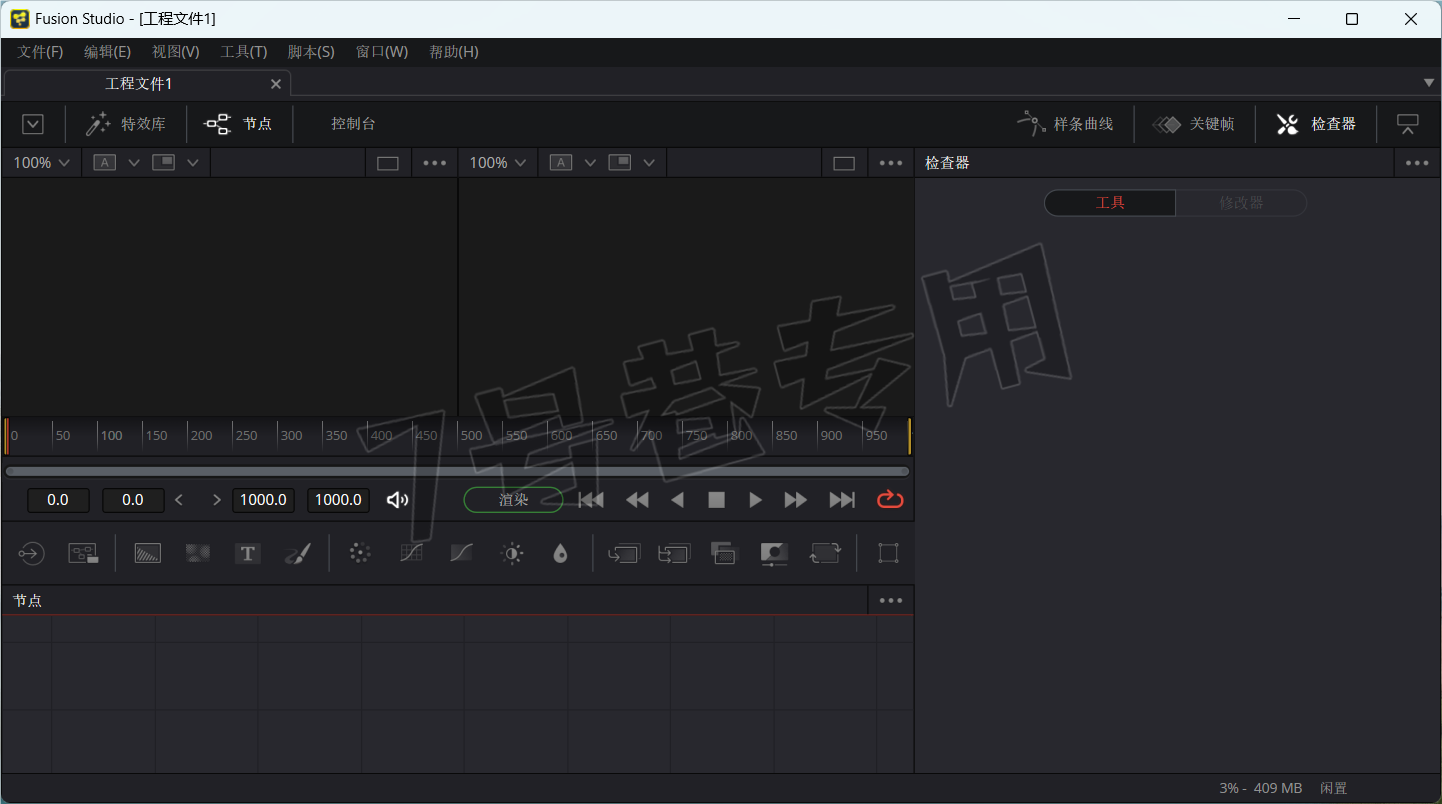
Task: Play the composition forward
Action: tap(756, 500)
